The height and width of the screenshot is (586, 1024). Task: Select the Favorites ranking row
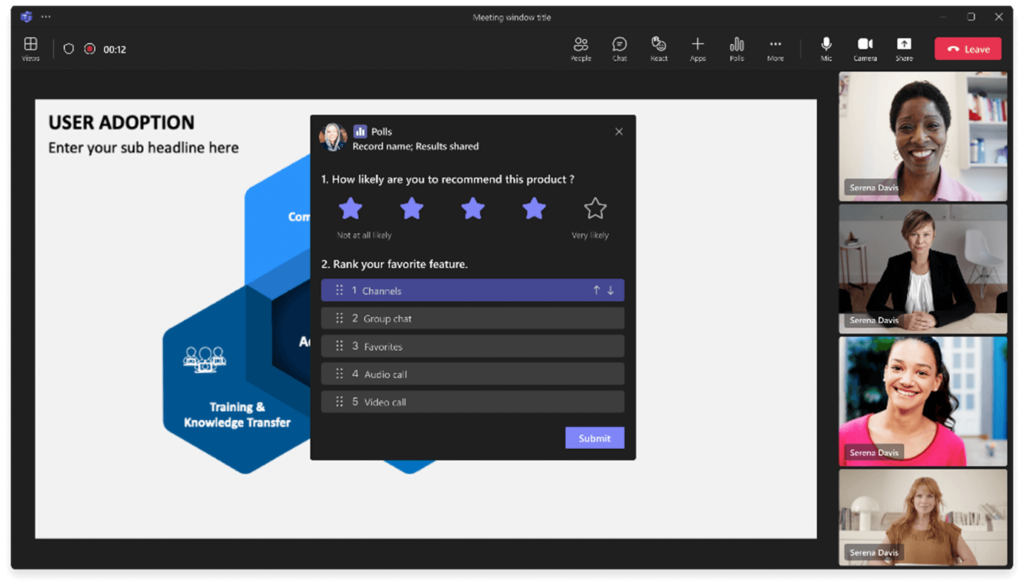473,346
